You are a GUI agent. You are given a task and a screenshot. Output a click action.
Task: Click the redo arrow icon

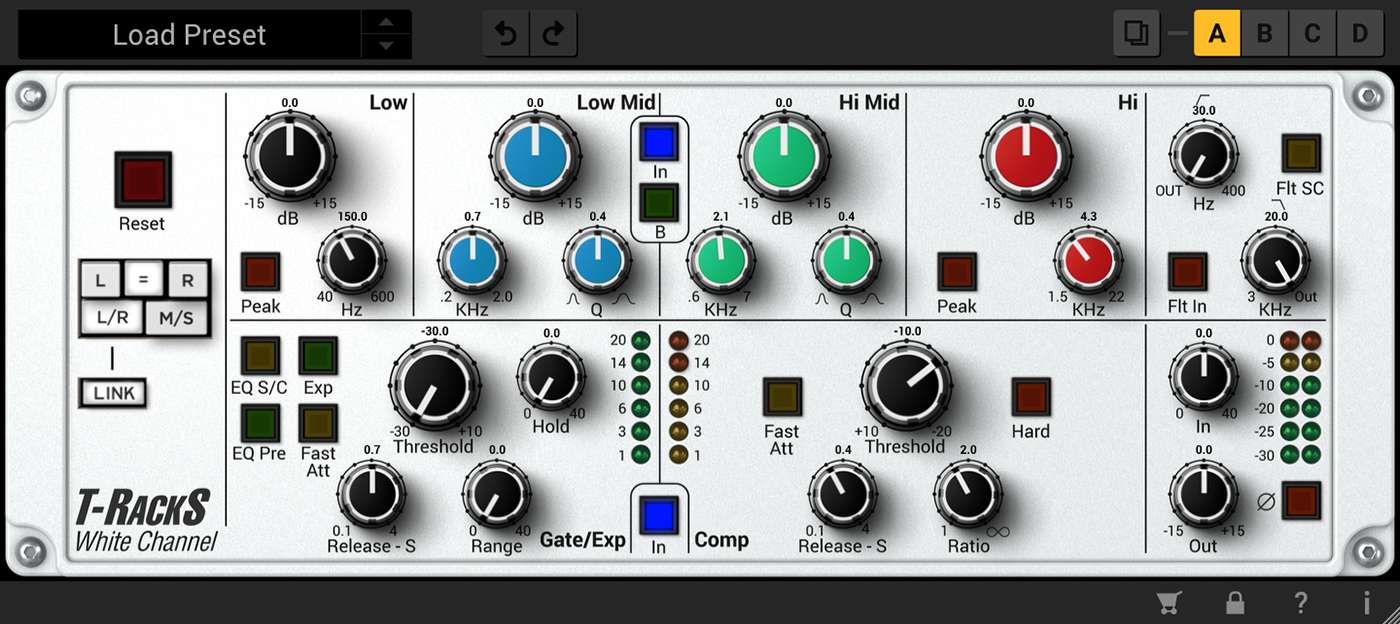click(x=552, y=35)
